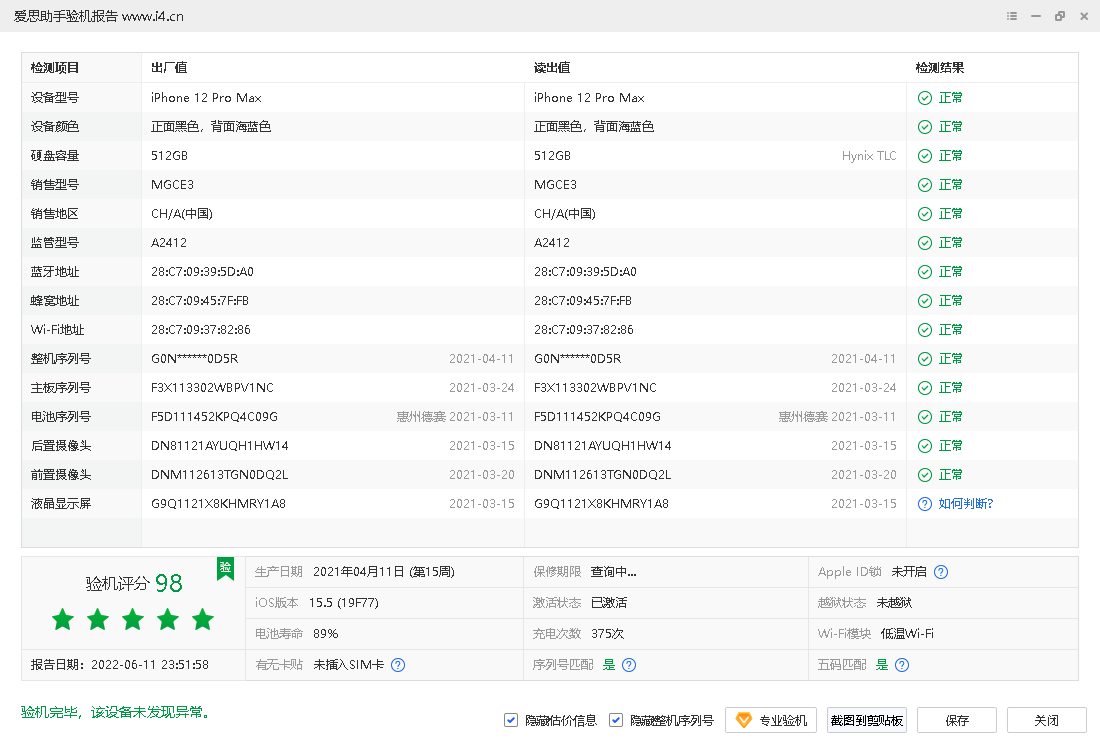Image resolution: width=1100 pixels, height=749 pixels.
Task: Click the 验机评分 98 score
Action: pos(134,583)
